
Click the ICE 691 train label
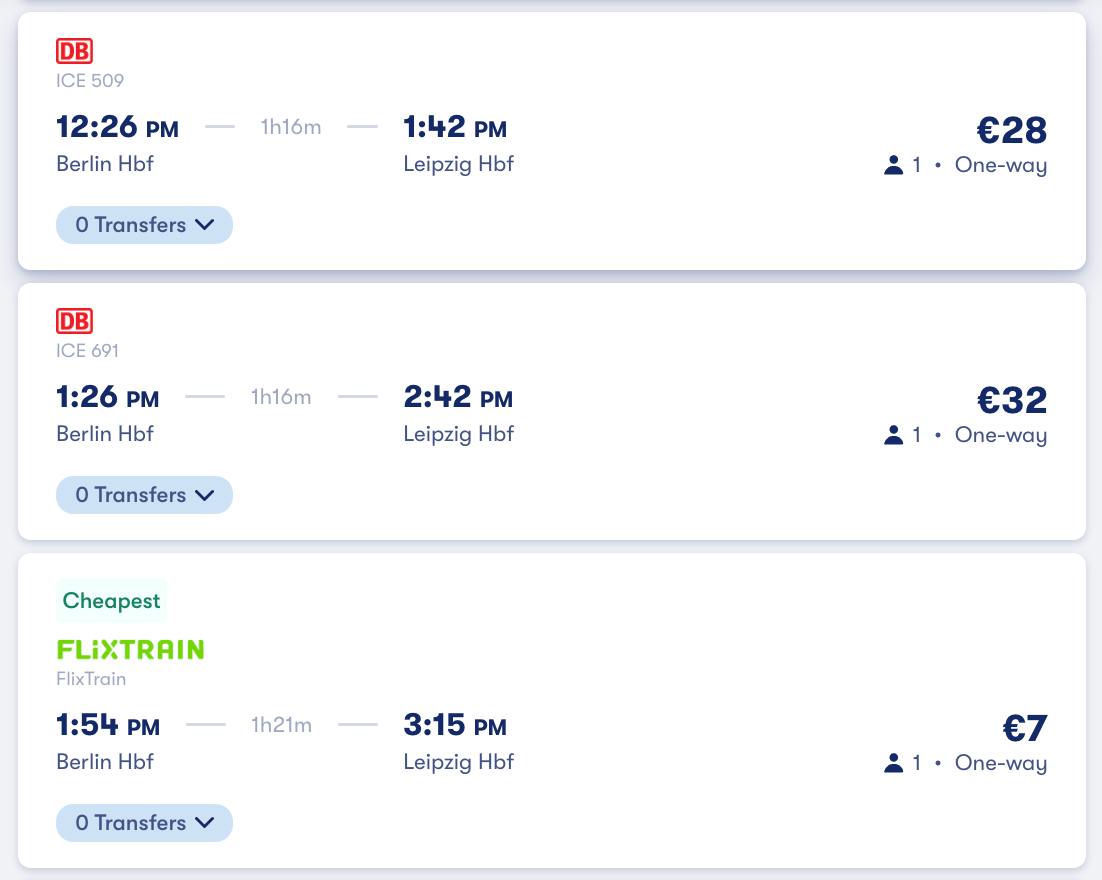88,351
